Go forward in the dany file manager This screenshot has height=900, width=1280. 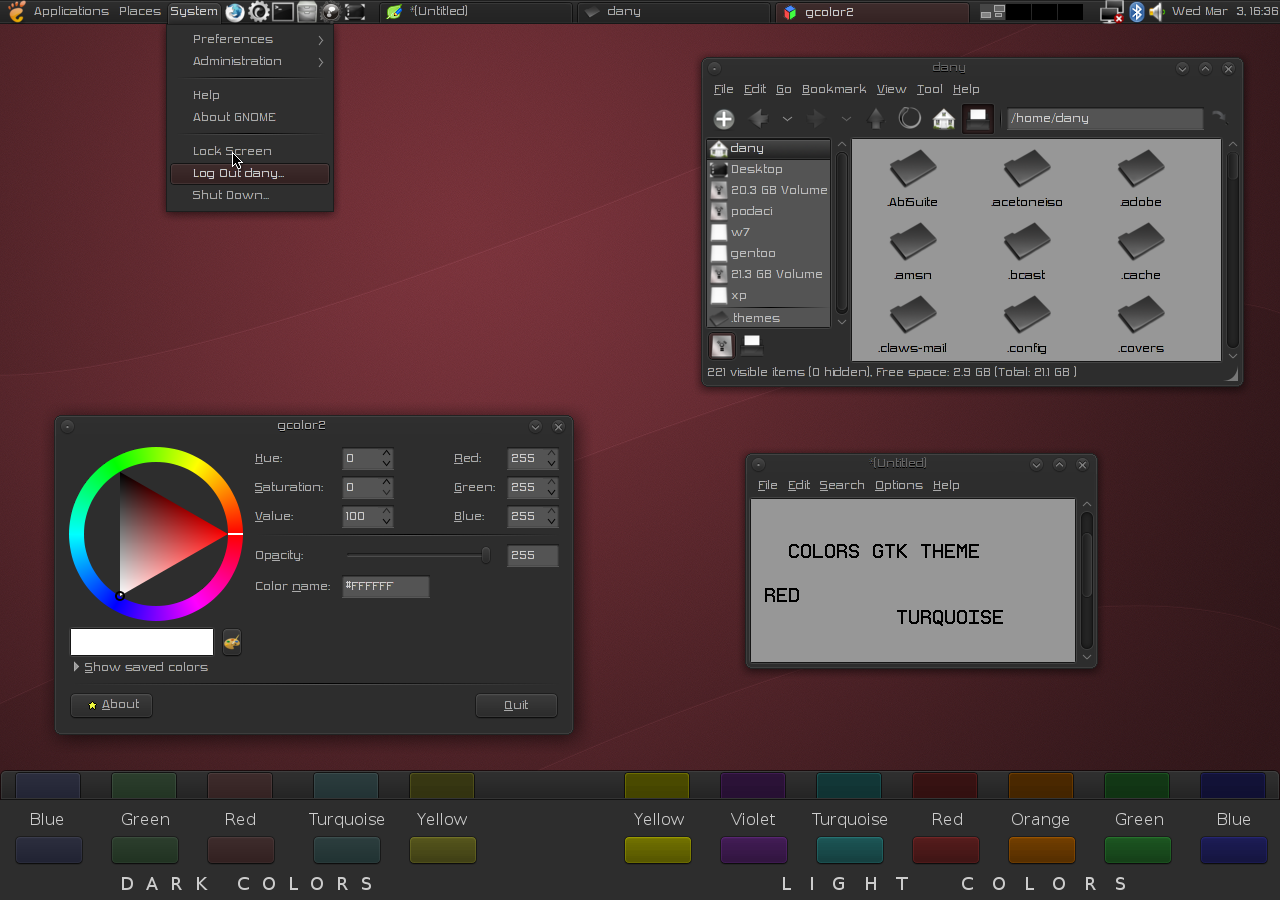pos(816,119)
